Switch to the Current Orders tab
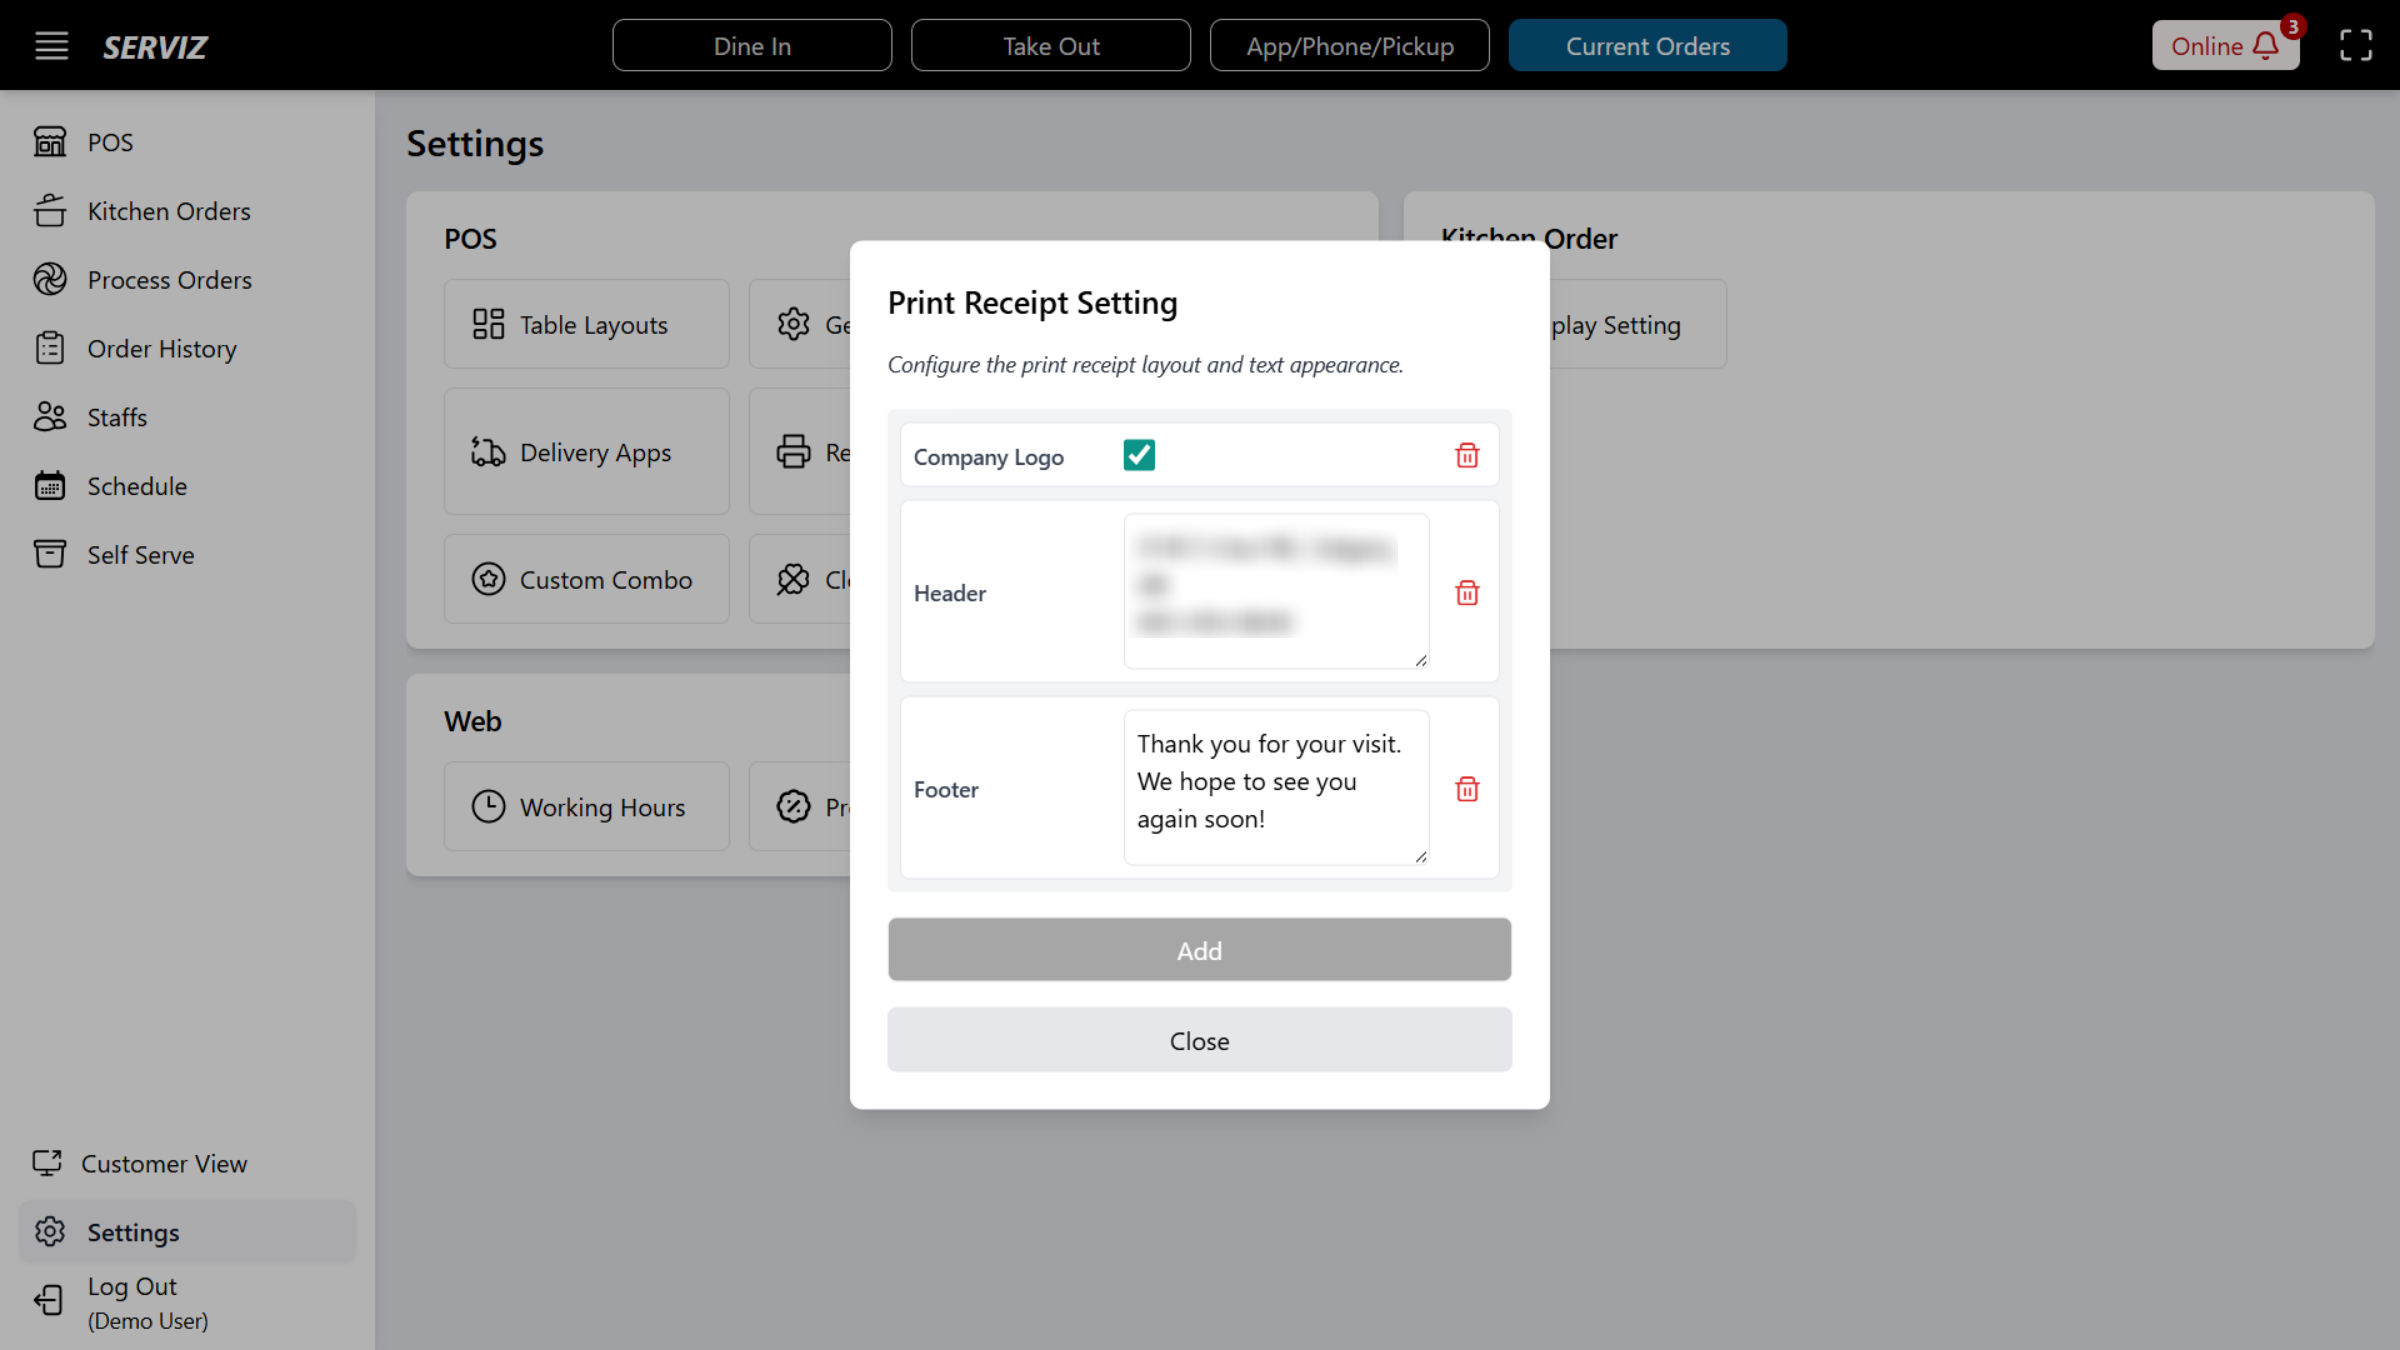The width and height of the screenshot is (2400, 1350). (1647, 45)
